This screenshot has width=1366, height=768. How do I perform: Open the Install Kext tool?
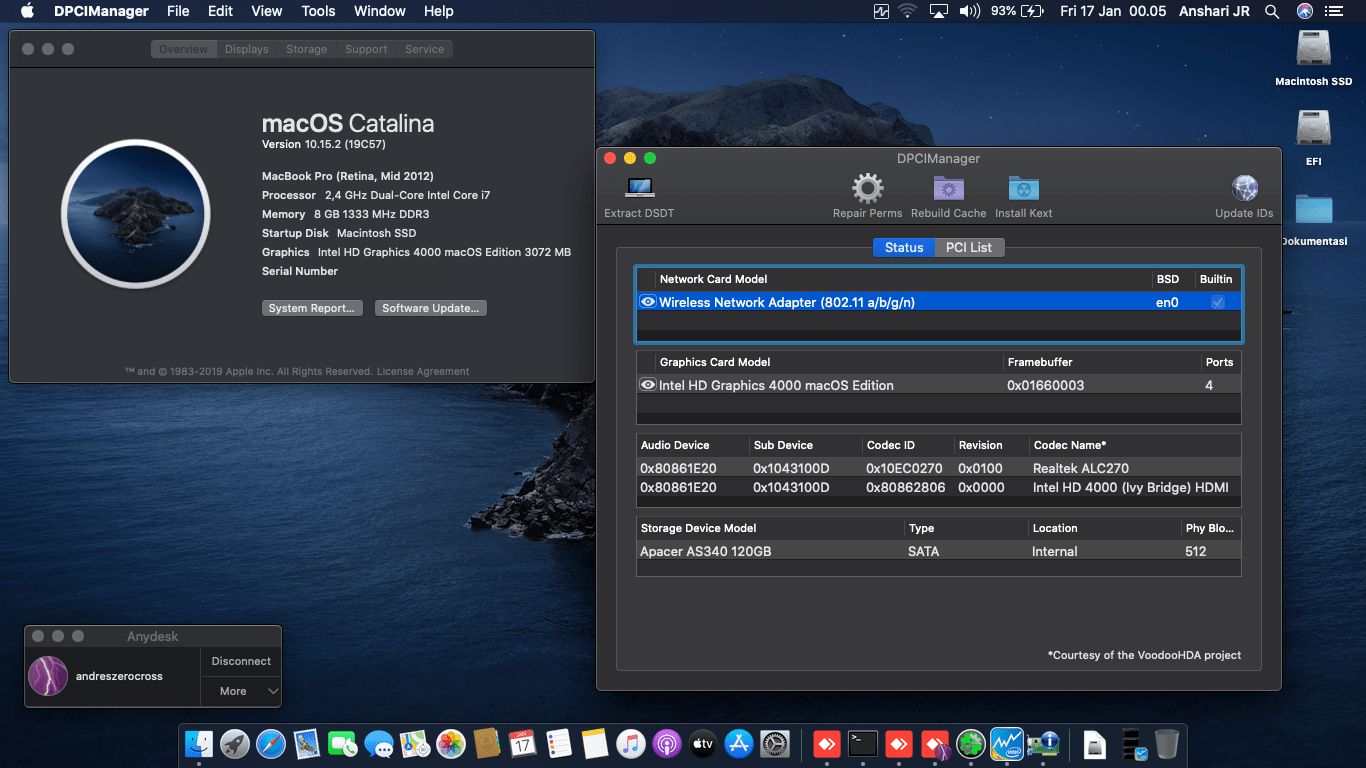point(1023,189)
